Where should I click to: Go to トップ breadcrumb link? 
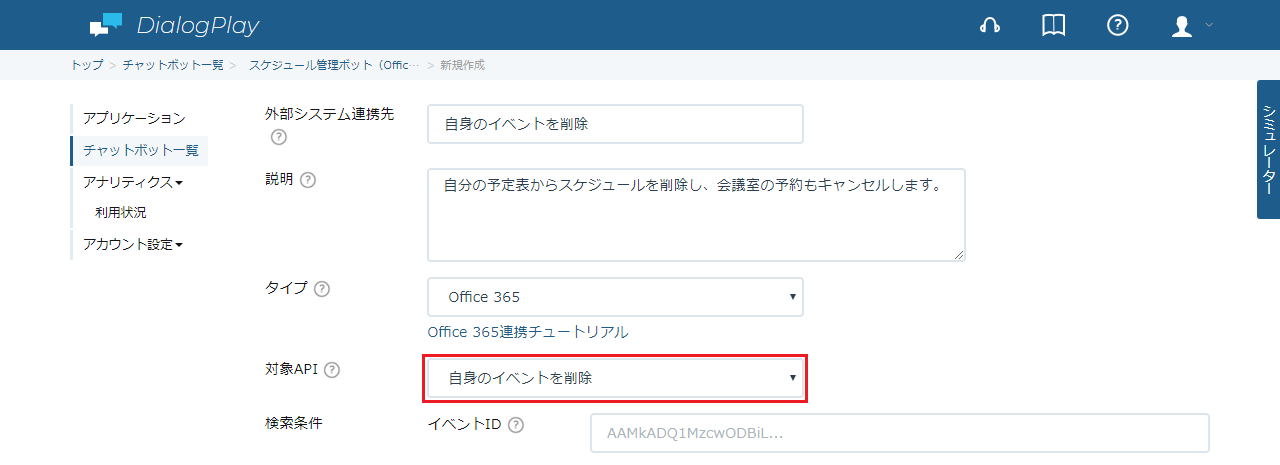[86, 65]
